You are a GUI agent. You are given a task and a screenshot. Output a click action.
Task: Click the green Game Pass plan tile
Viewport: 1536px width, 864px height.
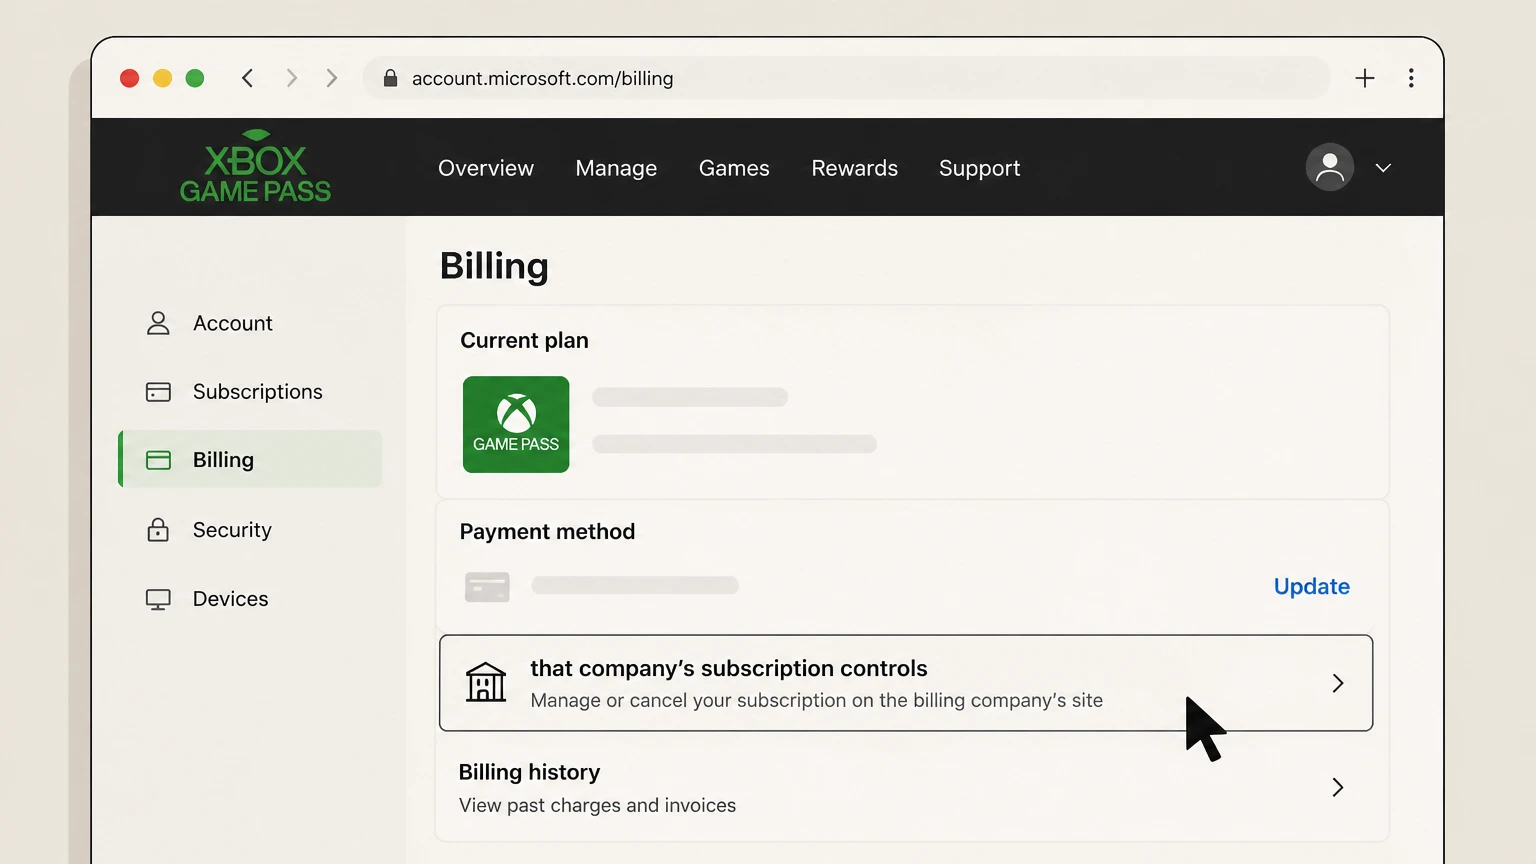click(516, 424)
